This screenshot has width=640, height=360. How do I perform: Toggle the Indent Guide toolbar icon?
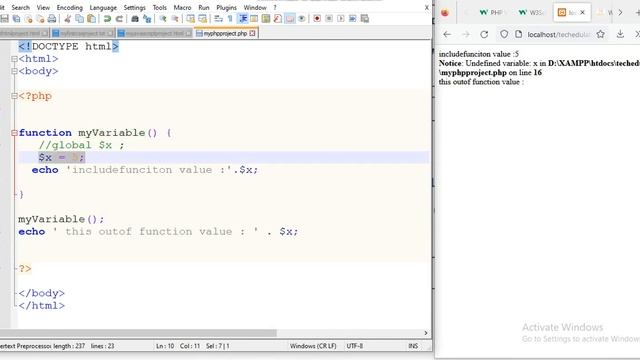[243, 19]
